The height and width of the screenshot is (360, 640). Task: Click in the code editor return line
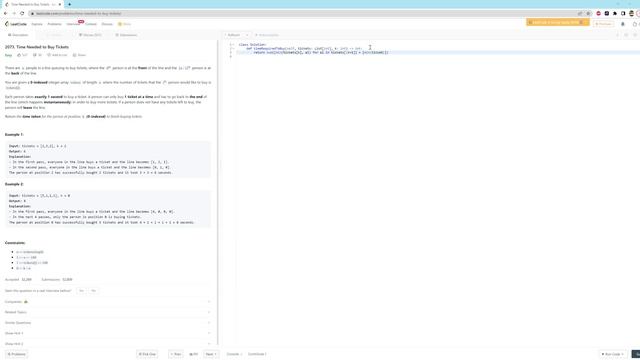[321, 53]
